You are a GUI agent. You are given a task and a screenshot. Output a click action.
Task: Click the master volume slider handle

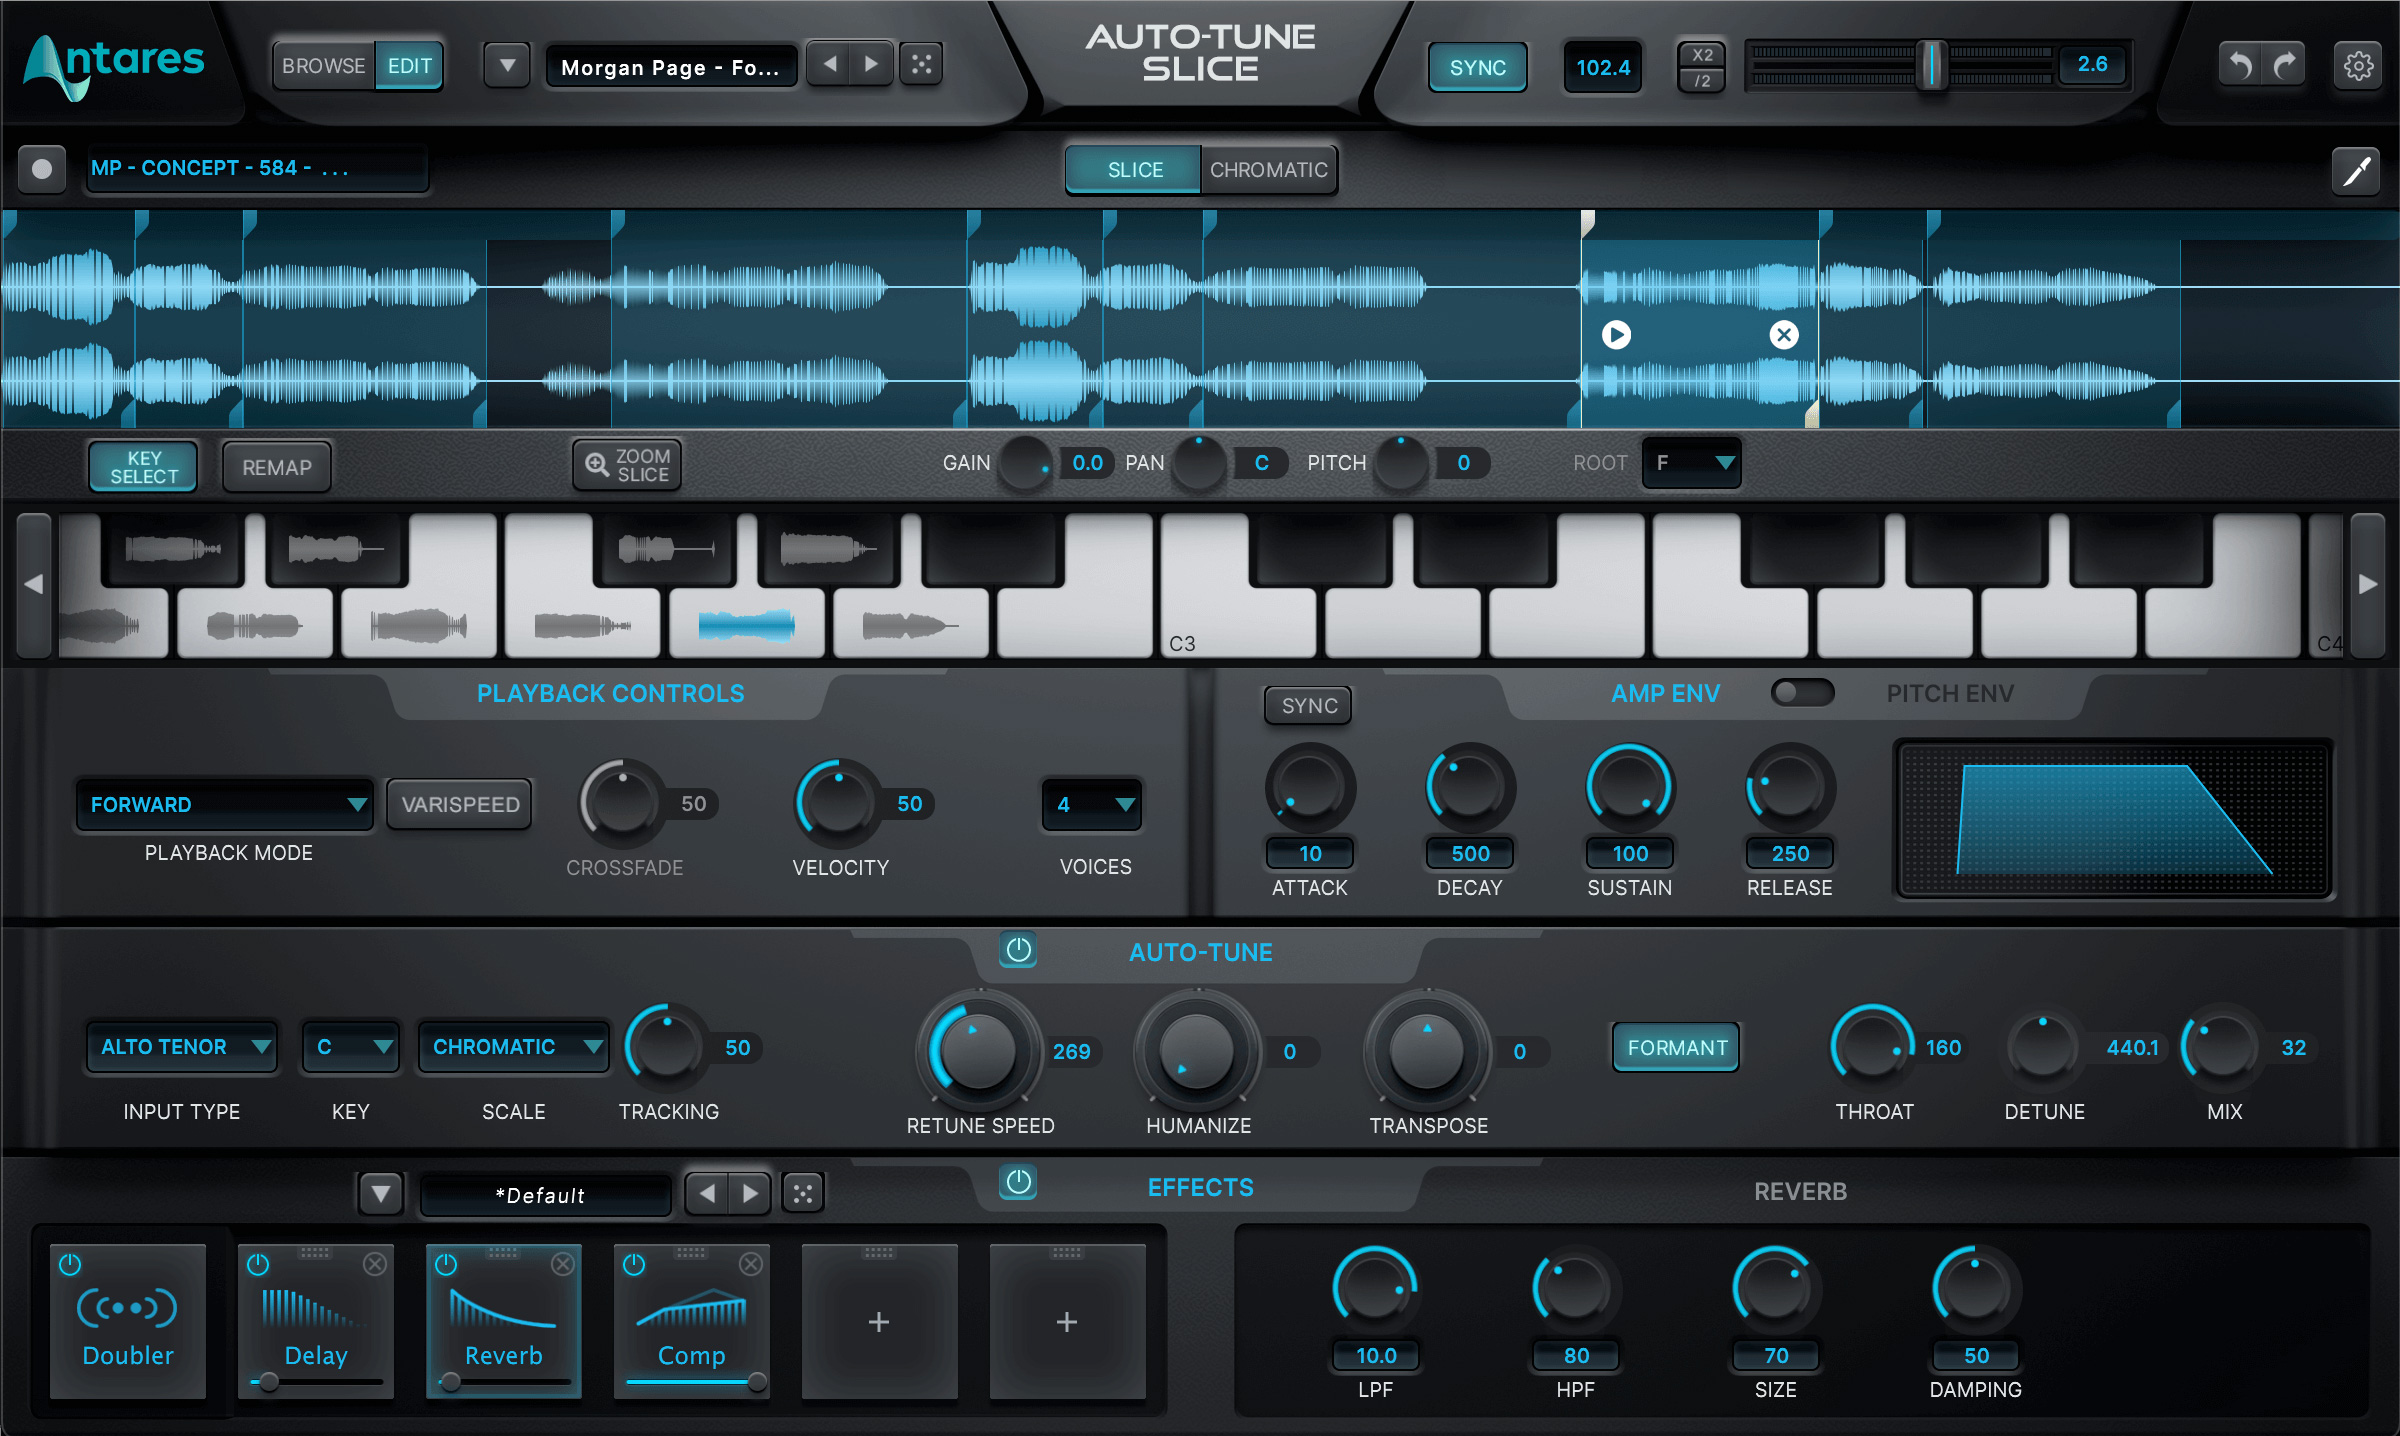pos(1932,66)
